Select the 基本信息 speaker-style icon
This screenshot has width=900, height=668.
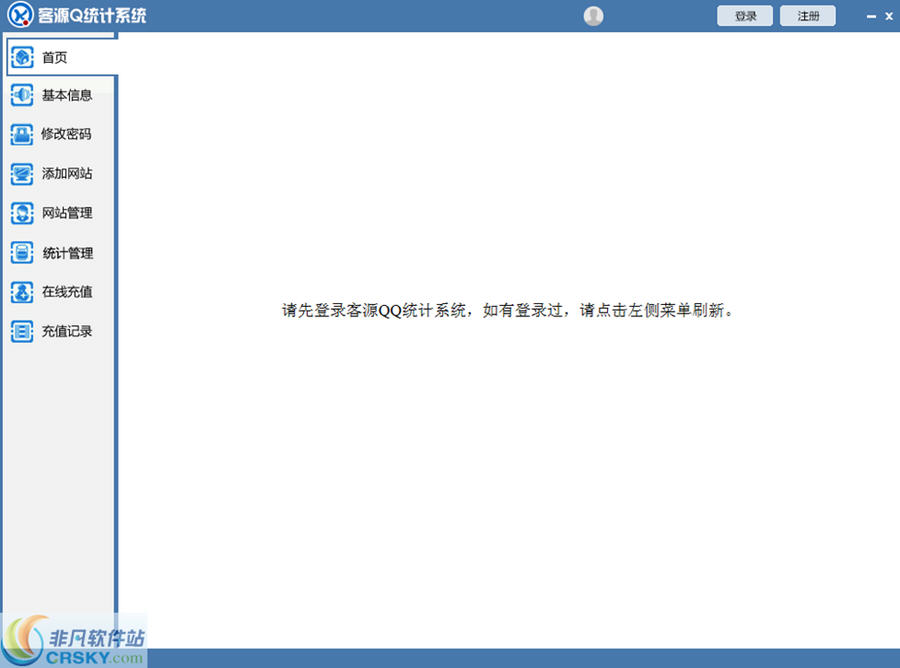pyautogui.click(x=22, y=96)
